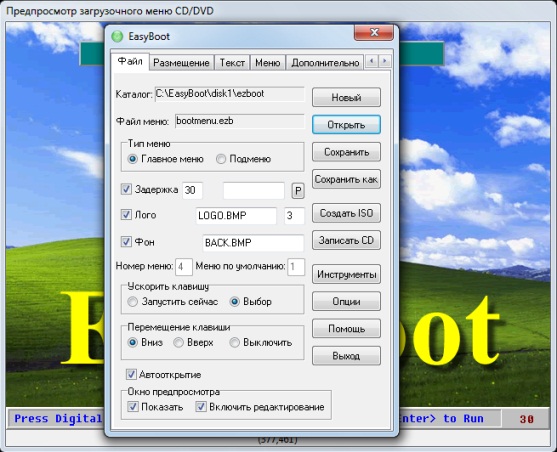Click the BACK.BMP background file field

pyautogui.click(x=253, y=243)
